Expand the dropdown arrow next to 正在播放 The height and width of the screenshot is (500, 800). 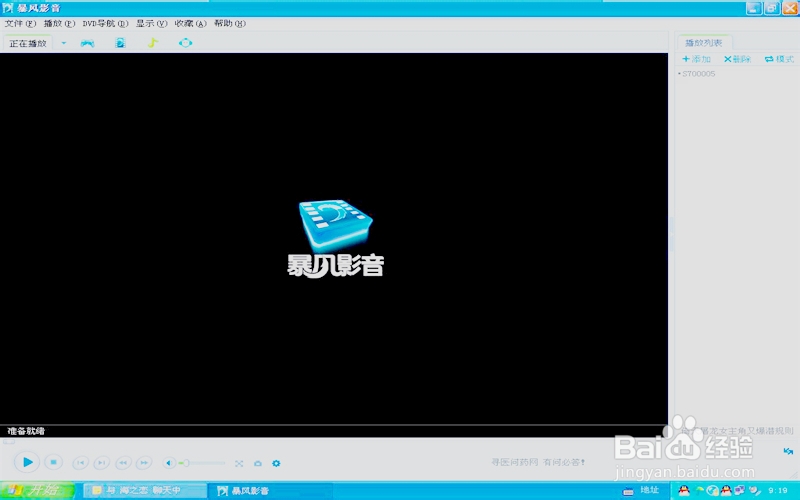[64, 43]
